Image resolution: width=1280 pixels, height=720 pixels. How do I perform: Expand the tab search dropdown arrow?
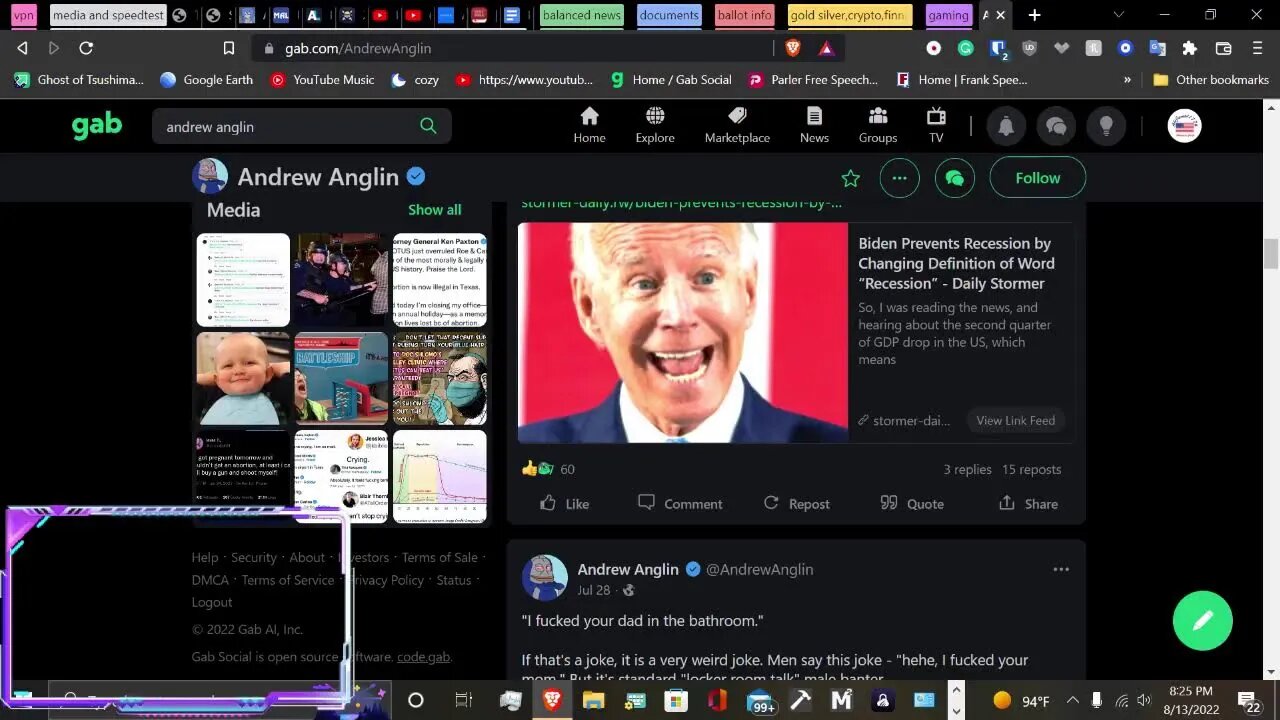tap(1118, 15)
